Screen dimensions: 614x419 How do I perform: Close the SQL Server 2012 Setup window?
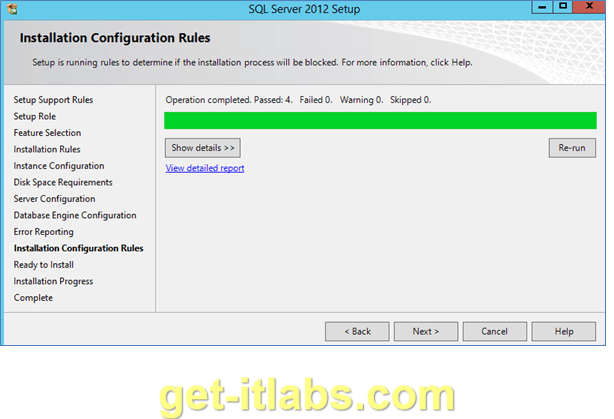click(x=589, y=7)
